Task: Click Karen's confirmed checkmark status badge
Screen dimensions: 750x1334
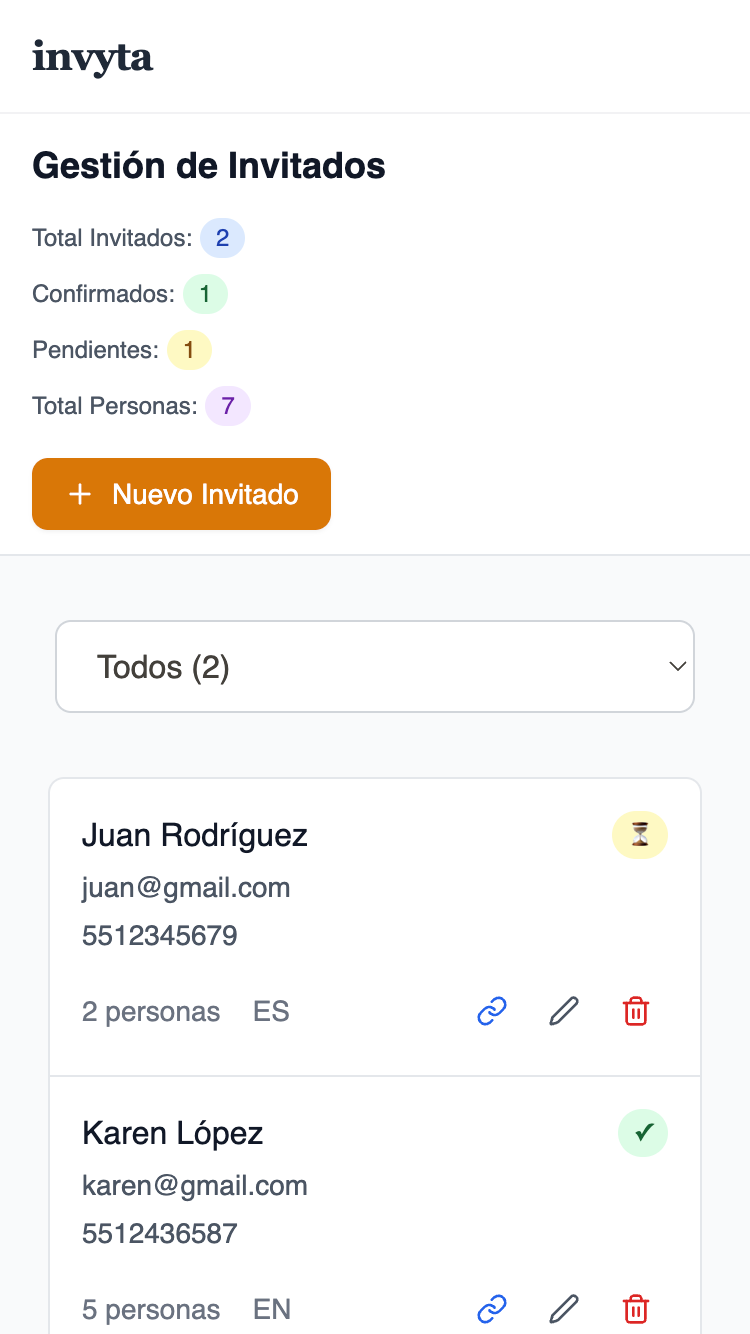Action: tap(643, 1132)
